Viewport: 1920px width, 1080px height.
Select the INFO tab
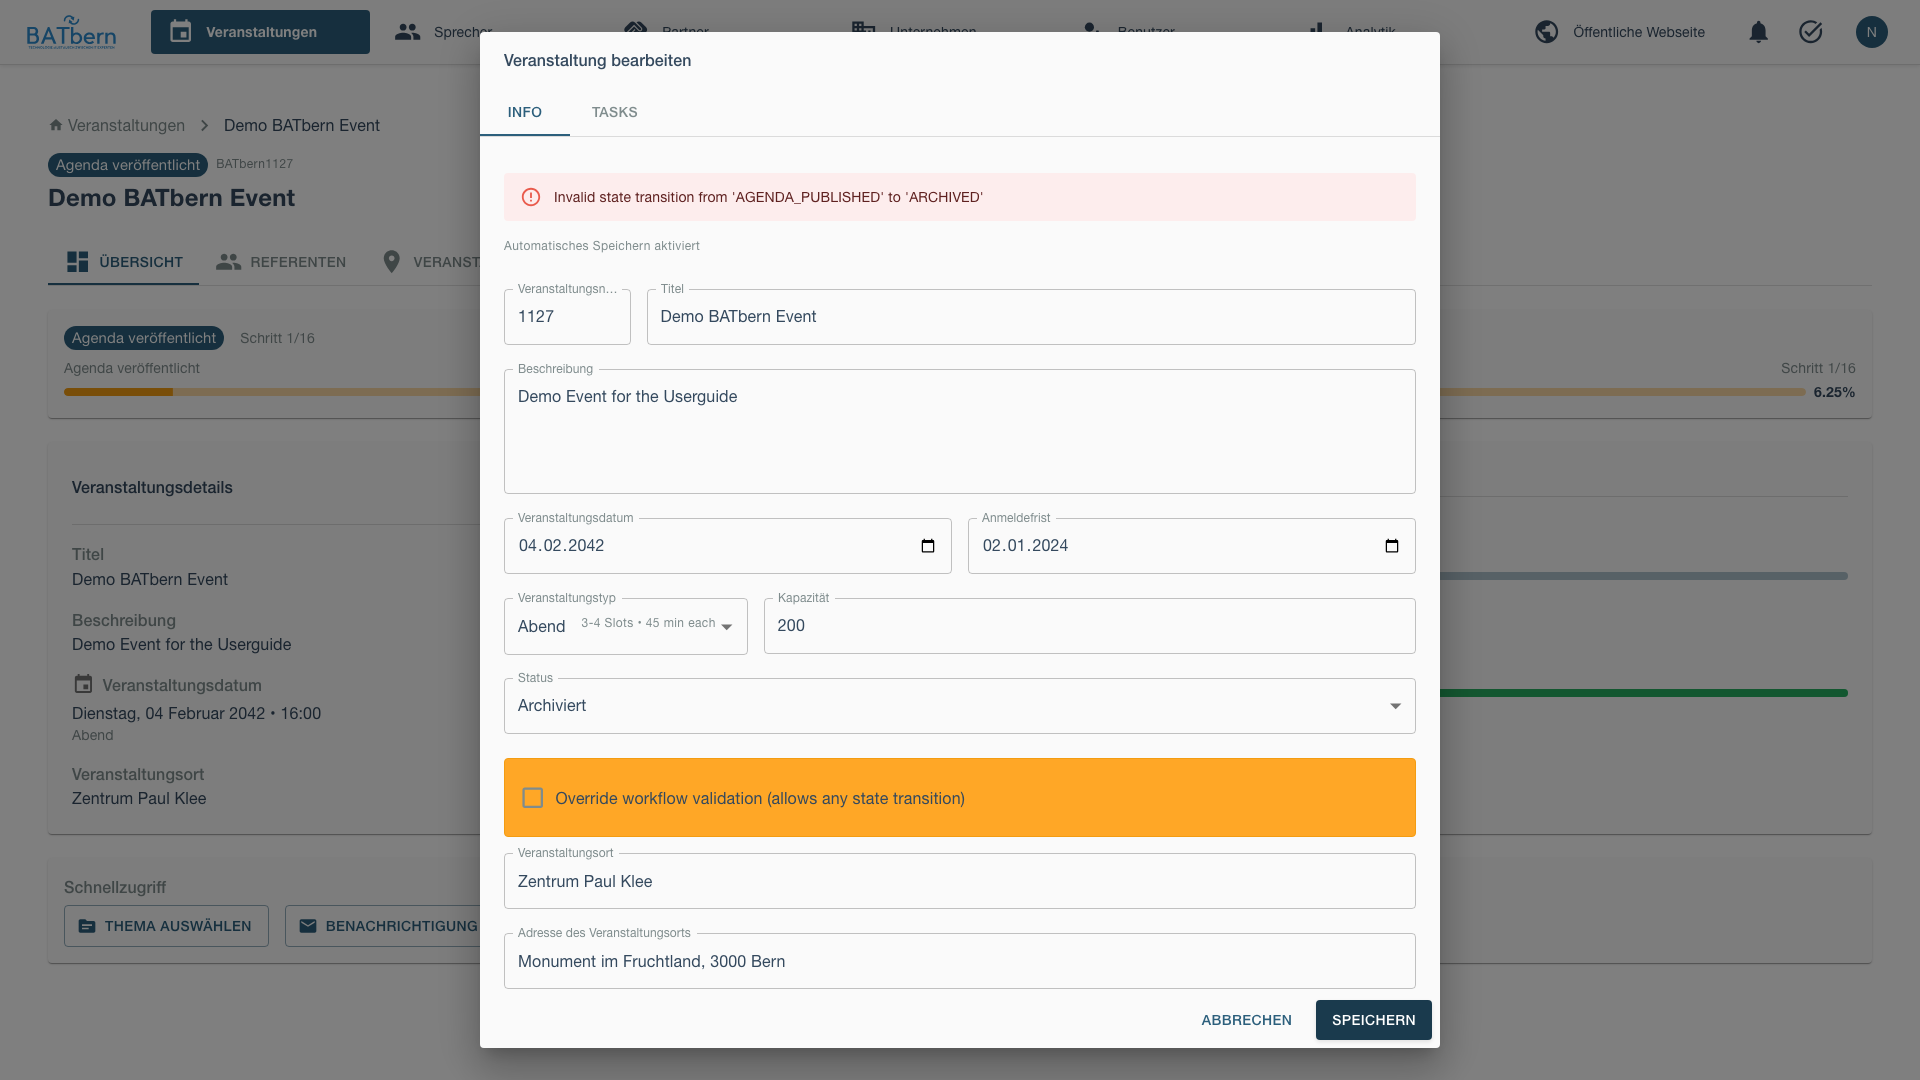(524, 112)
